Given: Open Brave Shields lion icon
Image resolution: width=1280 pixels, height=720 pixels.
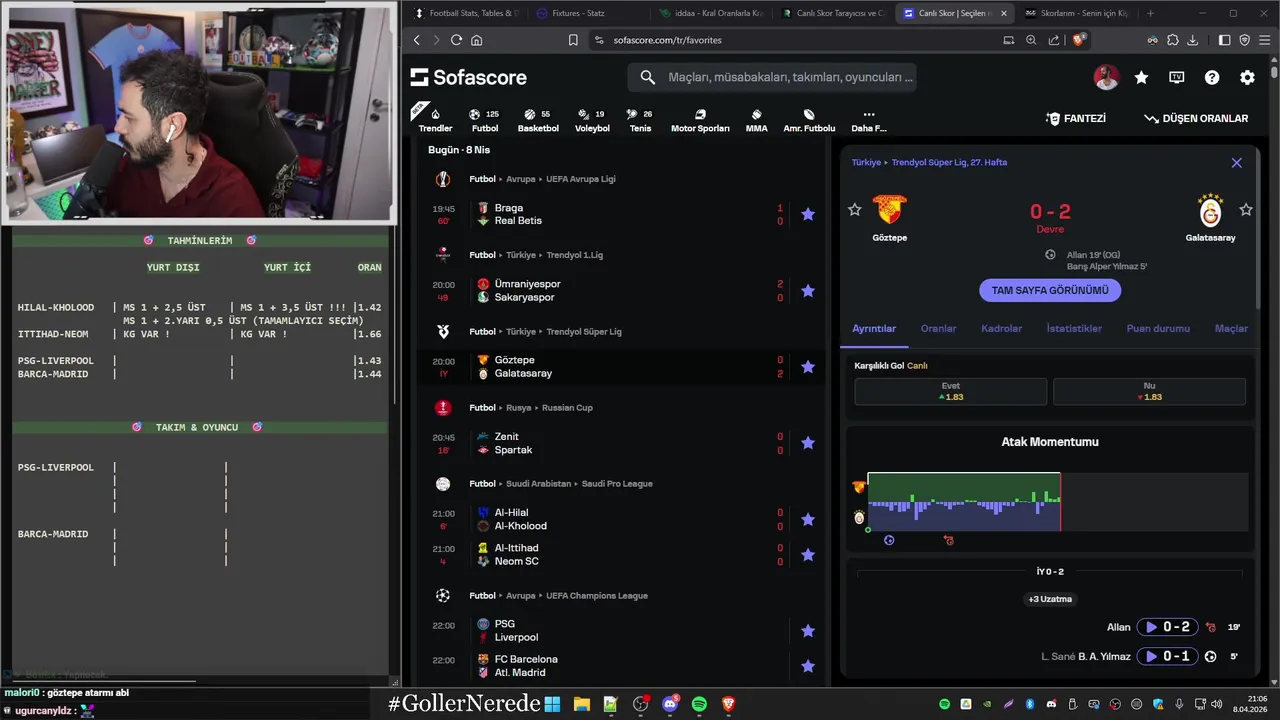Looking at the screenshot, I should coord(1079,40).
